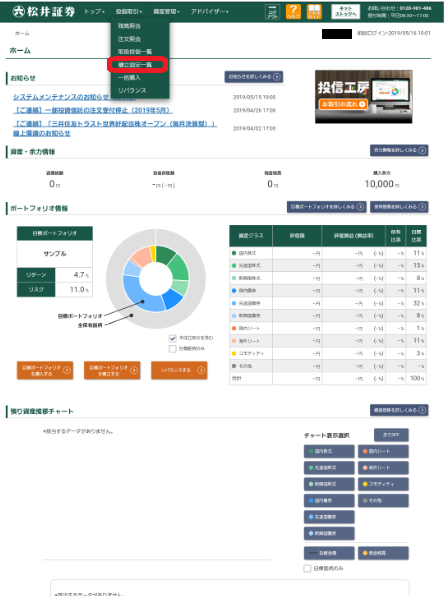
Task: Click お取引の流れ arrow on 投信工房 banner
Action: (362, 104)
